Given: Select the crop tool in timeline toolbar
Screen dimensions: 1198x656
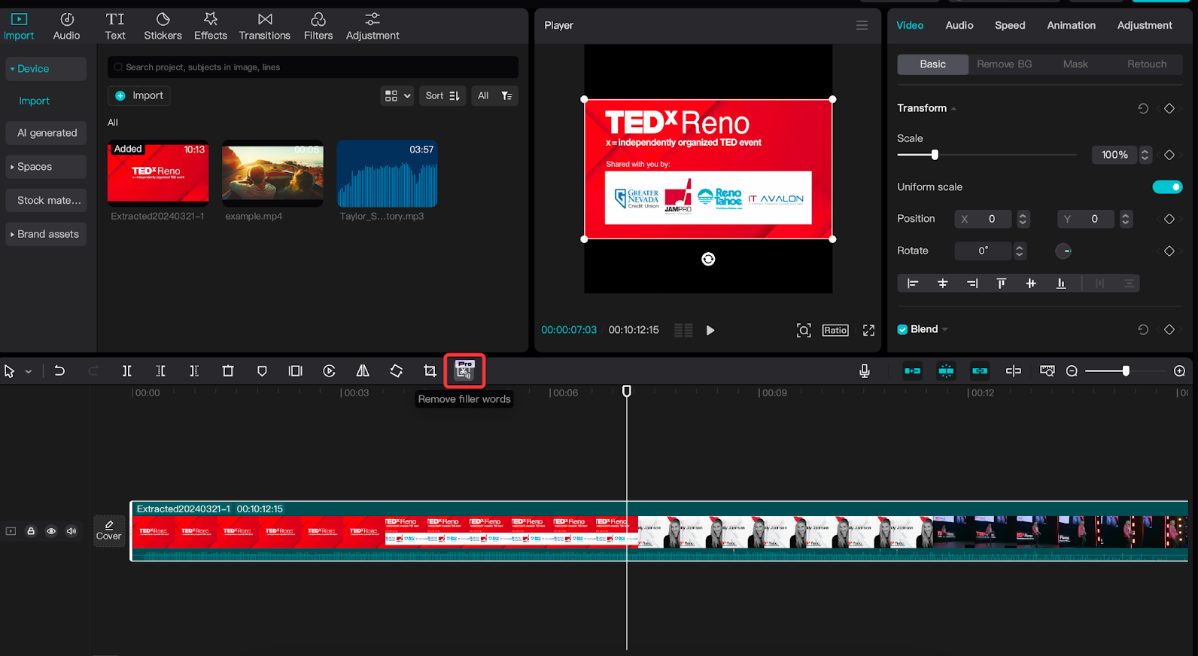Looking at the screenshot, I should (x=430, y=371).
